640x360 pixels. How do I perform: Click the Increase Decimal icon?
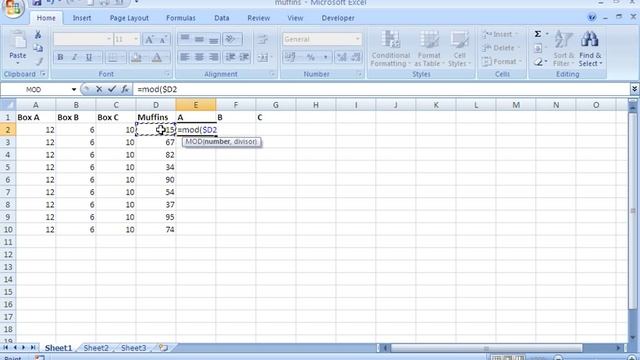pos(341,57)
